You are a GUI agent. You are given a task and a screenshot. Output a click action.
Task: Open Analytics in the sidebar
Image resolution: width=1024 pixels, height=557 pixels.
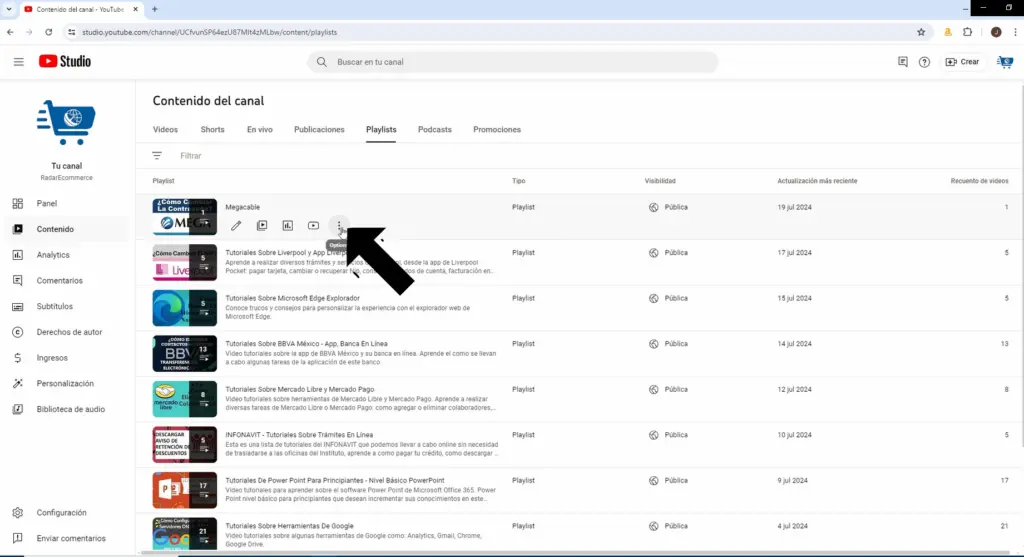coord(68,255)
